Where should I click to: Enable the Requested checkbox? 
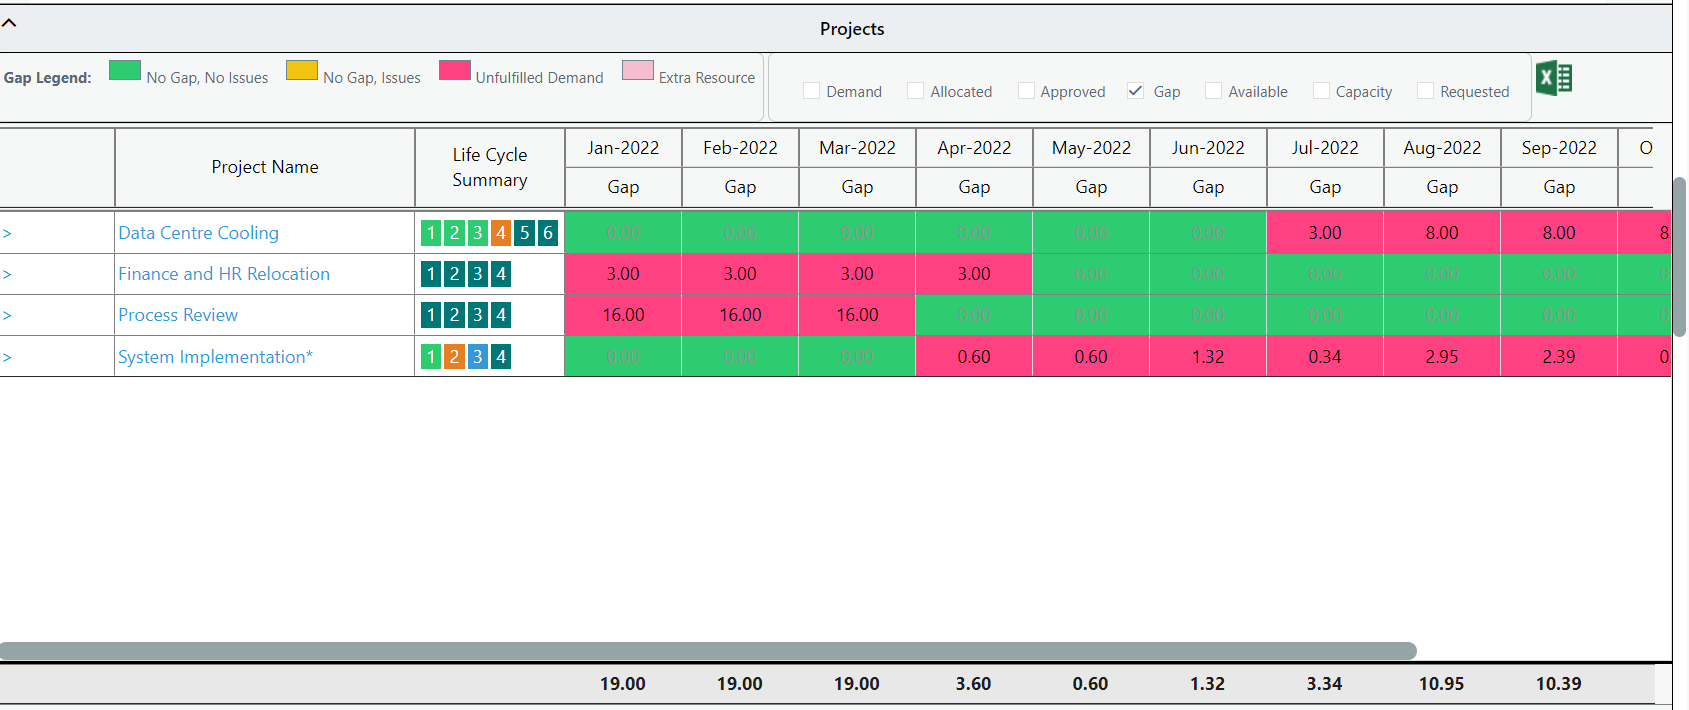(1425, 91)
